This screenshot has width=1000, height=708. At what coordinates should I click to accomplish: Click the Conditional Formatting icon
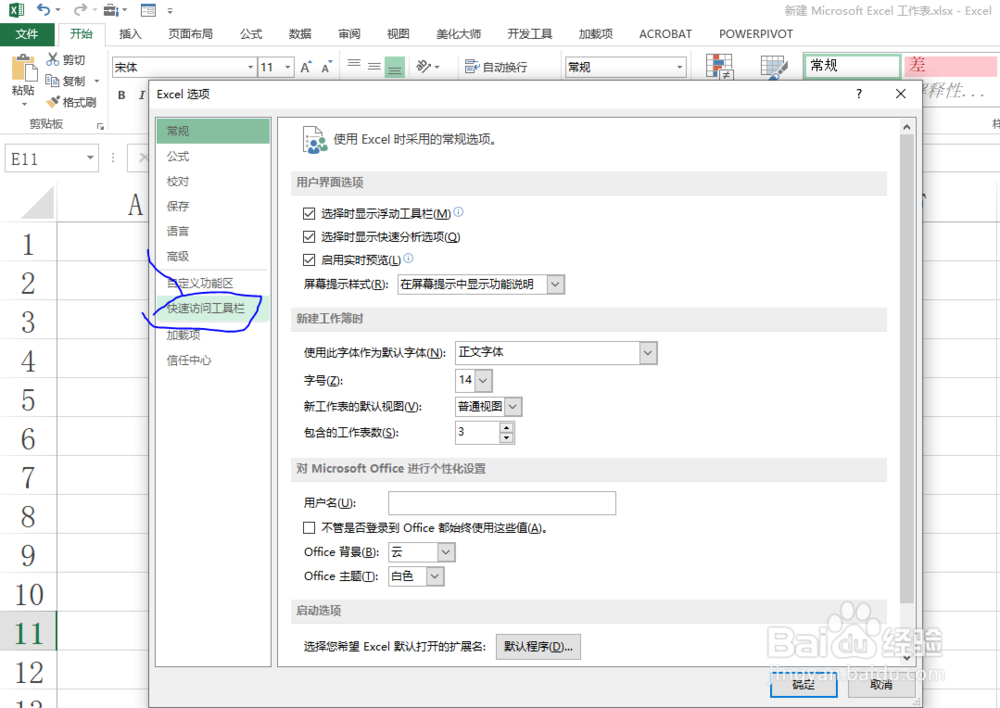point(719,67)
